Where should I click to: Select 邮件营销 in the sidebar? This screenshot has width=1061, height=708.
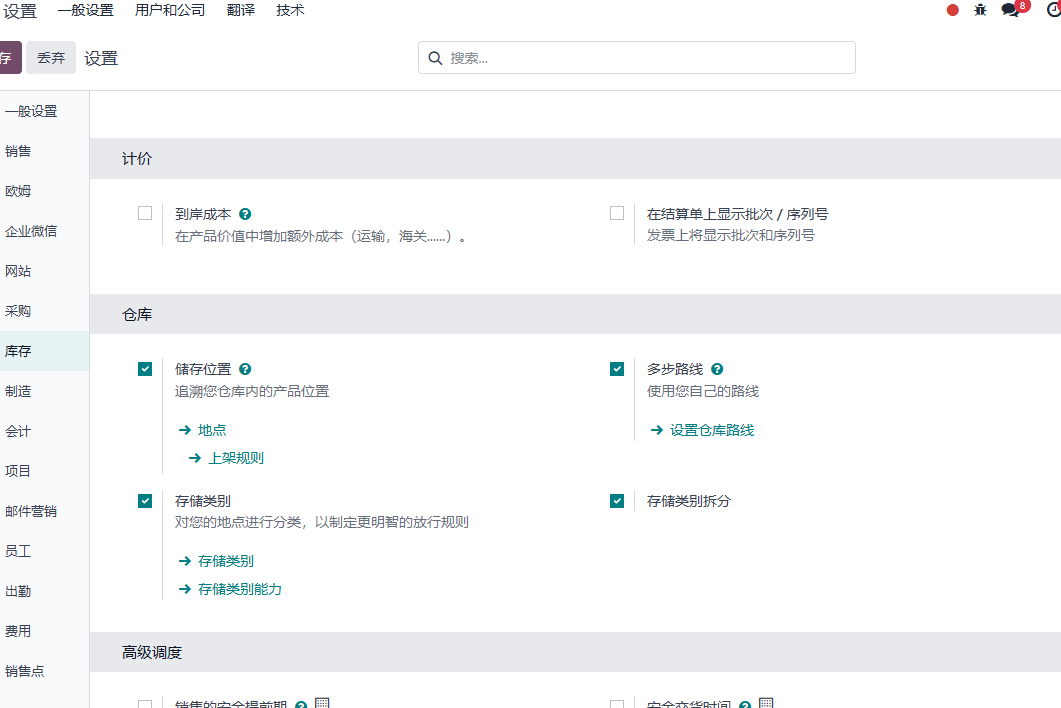(44, 511)
